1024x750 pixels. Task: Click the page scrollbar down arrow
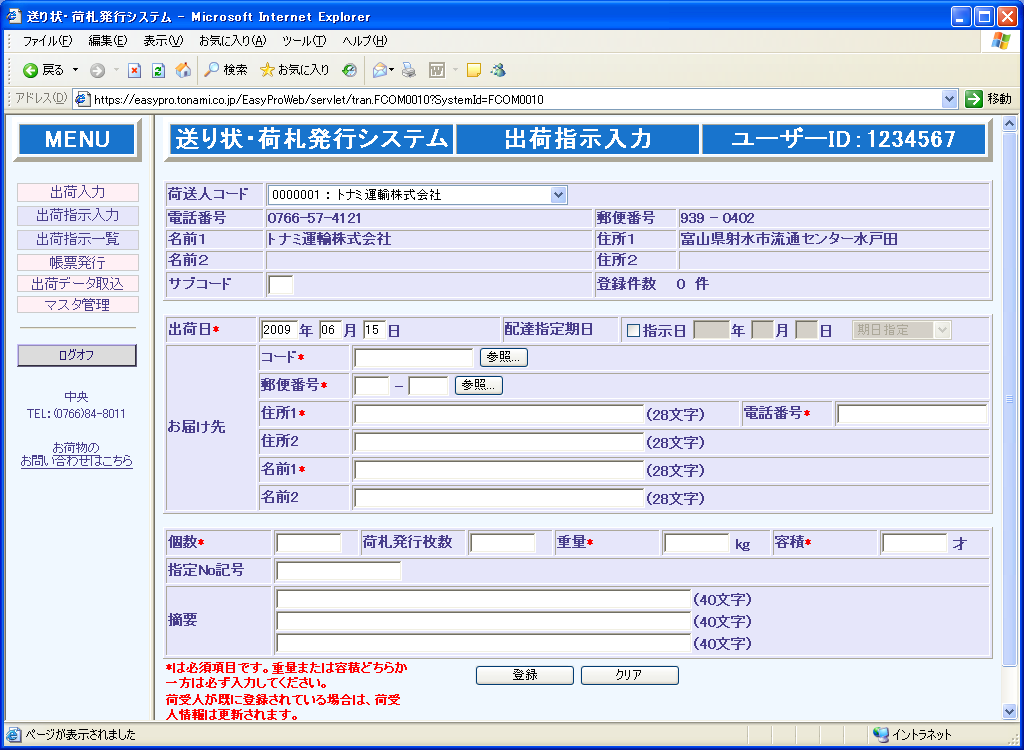point(1010,711)
